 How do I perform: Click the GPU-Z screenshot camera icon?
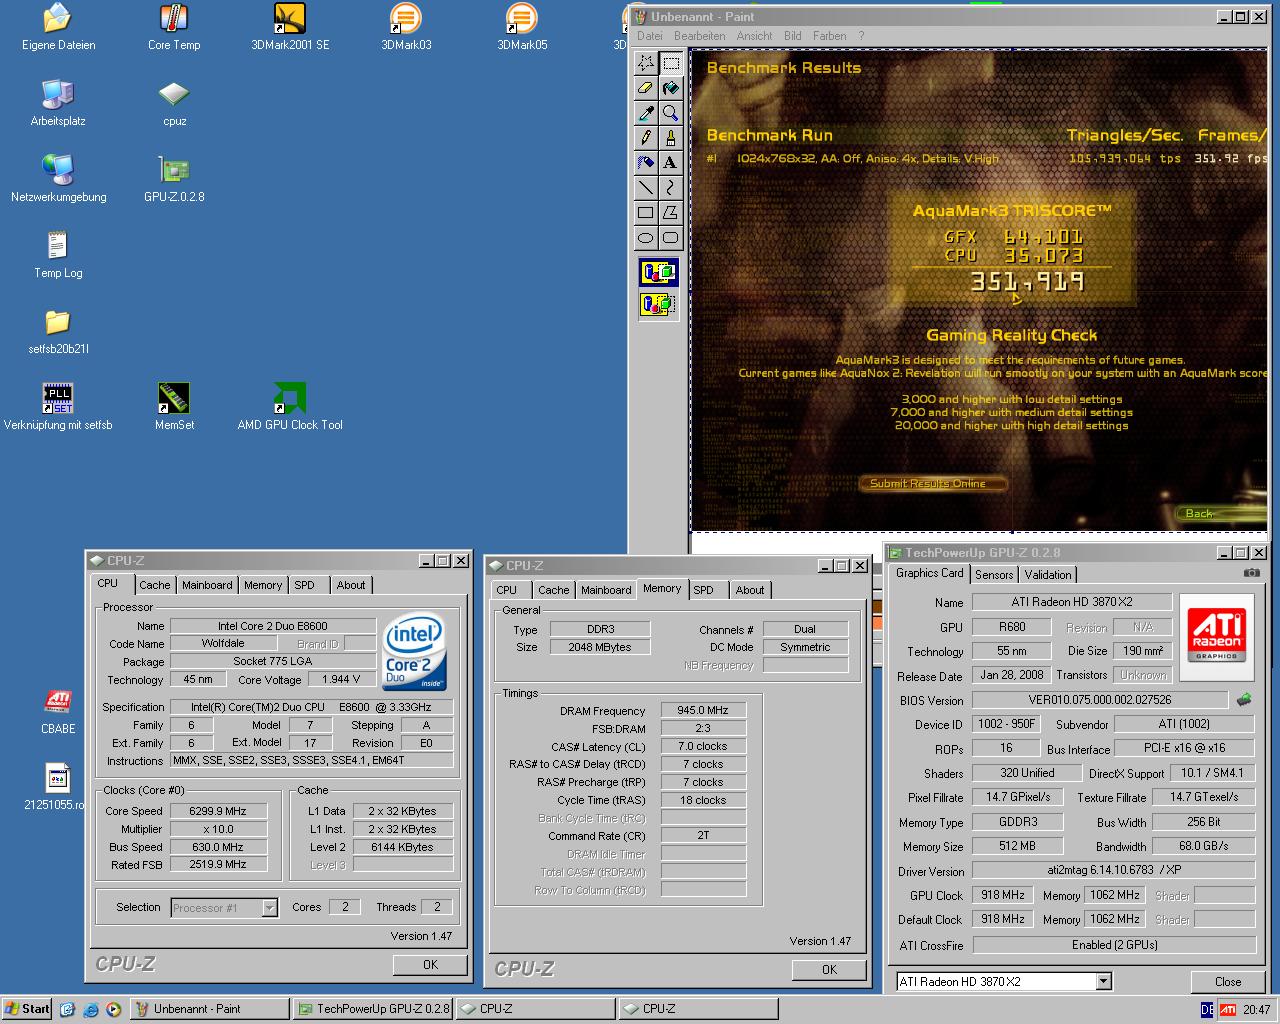(1251, 573)
